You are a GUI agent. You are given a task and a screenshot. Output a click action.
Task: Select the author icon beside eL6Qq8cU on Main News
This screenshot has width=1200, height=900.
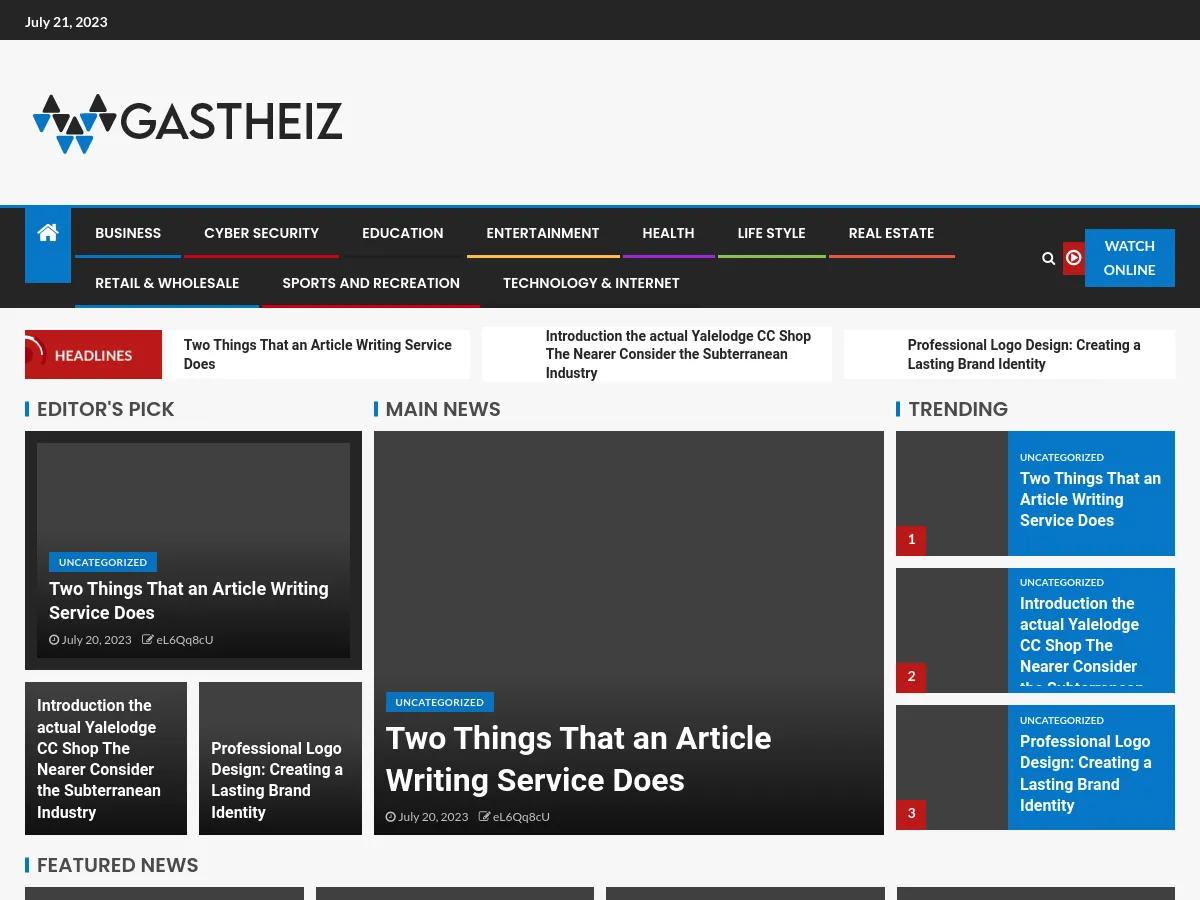point(483,816)
